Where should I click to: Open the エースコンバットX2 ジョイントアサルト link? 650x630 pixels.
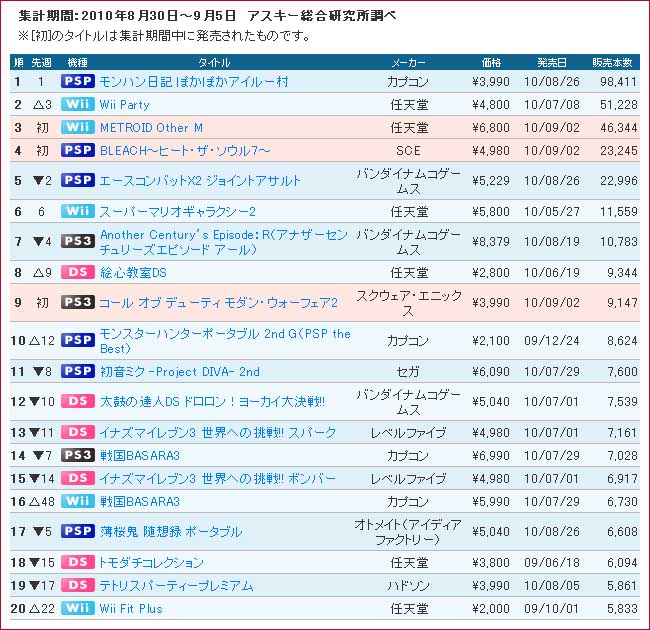point(200,181)
